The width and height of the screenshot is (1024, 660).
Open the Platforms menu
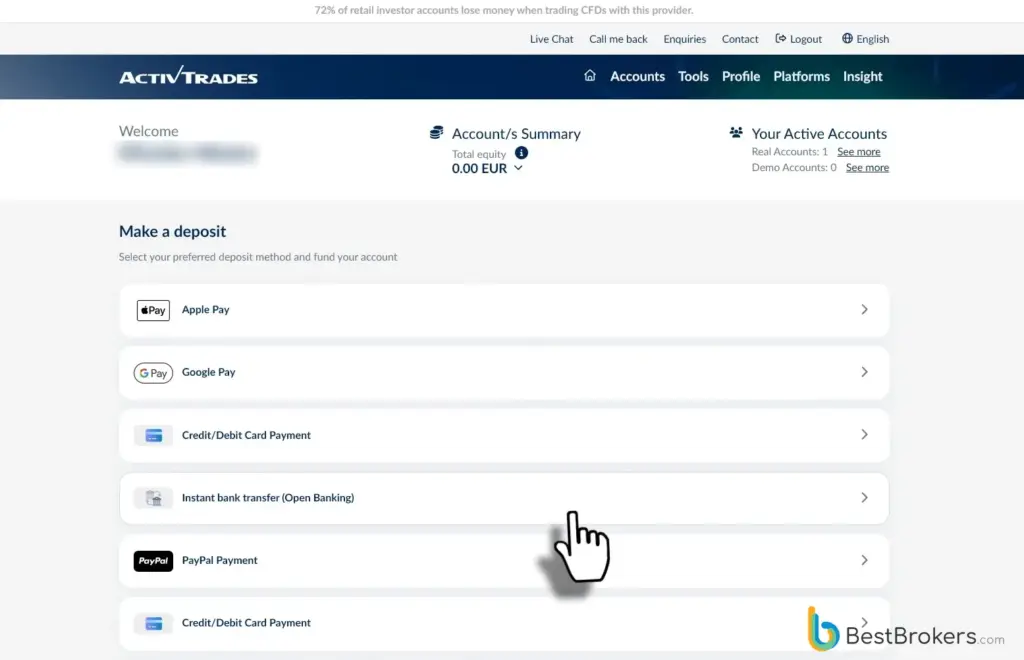click(x=801, y=76)
